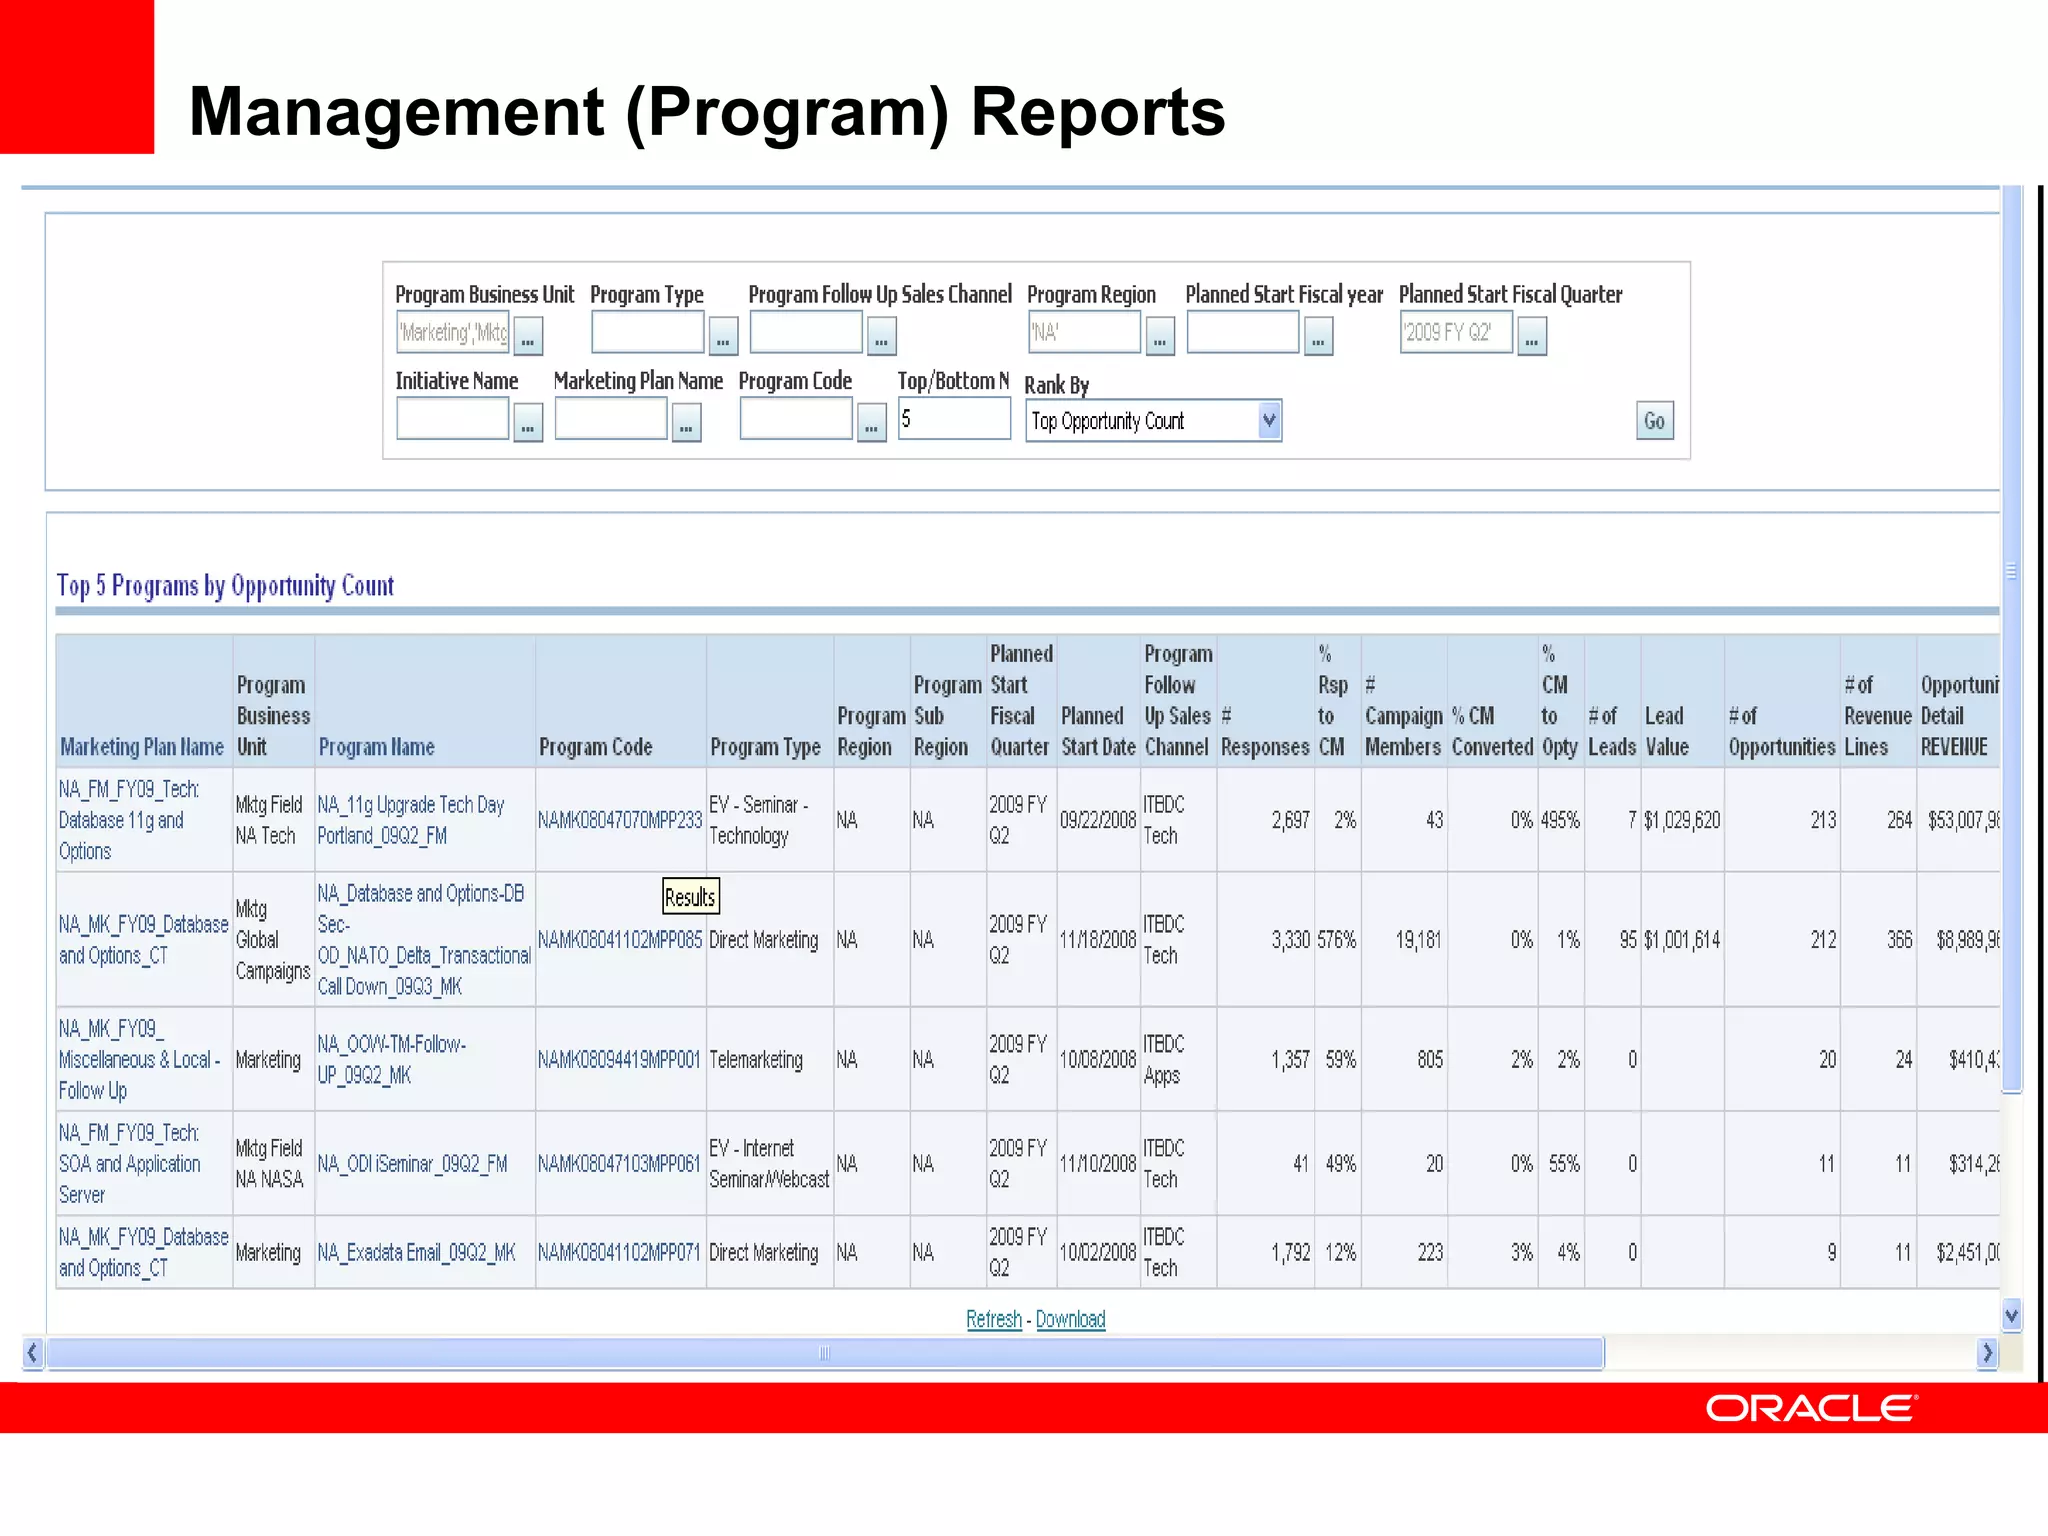Screen dimensions: 2048x1536
Task: Click the Marketing Plan Name input field
Action: pos(611,418)
